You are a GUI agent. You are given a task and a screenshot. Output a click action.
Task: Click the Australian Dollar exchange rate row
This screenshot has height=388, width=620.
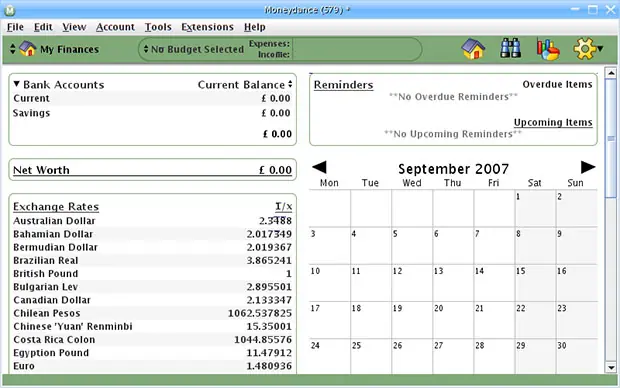[152, 221]
